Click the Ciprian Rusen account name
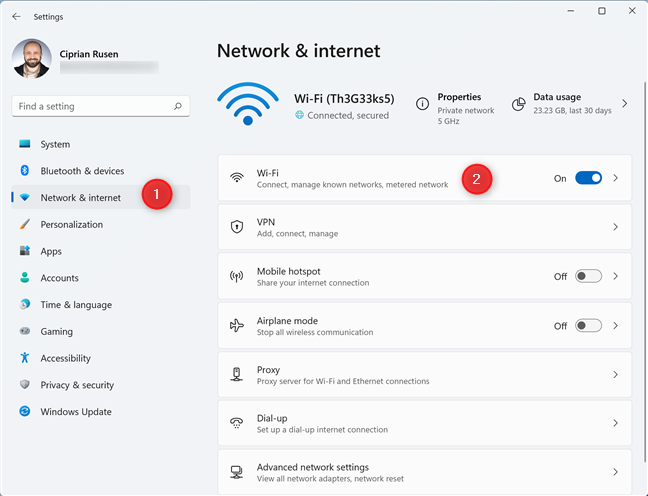Screen dimensions: 648x496 click(89, 54)
